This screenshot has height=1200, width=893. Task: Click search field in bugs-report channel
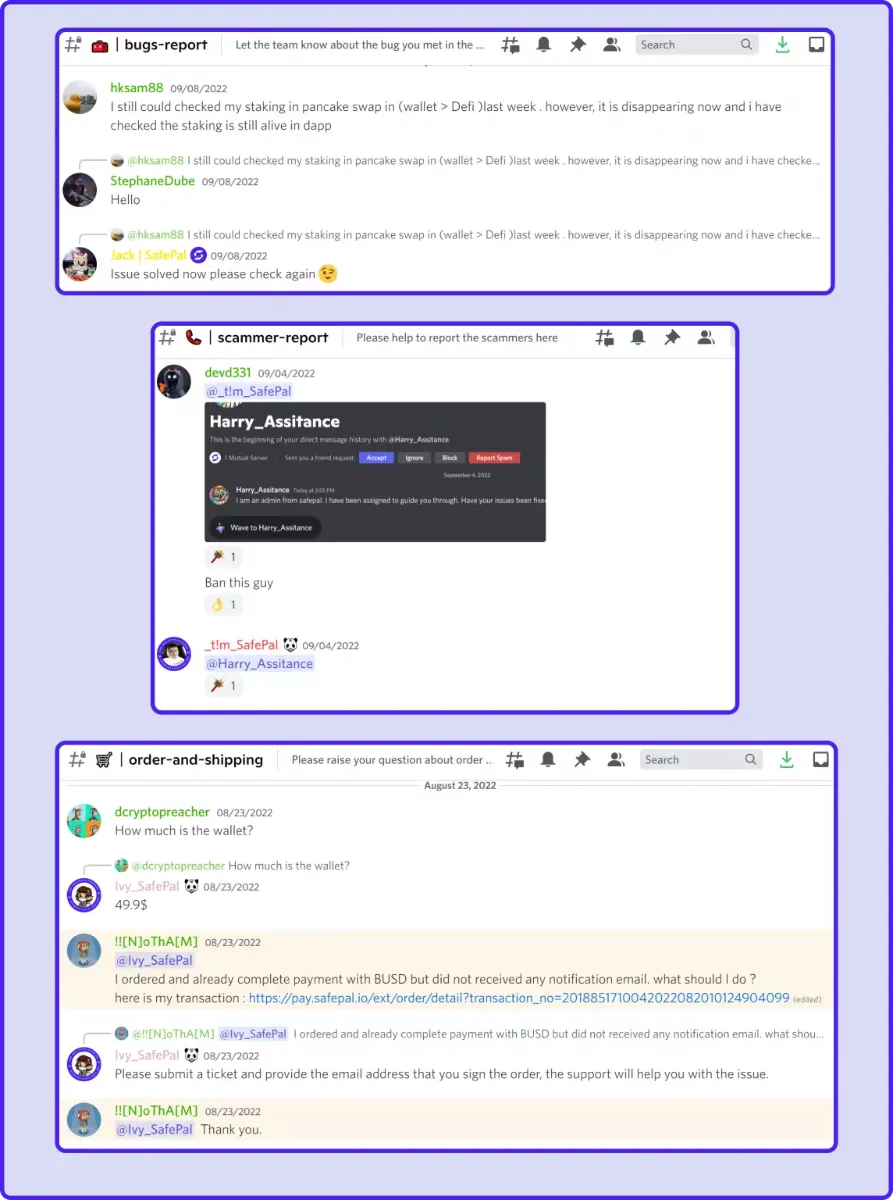[697, 45]
